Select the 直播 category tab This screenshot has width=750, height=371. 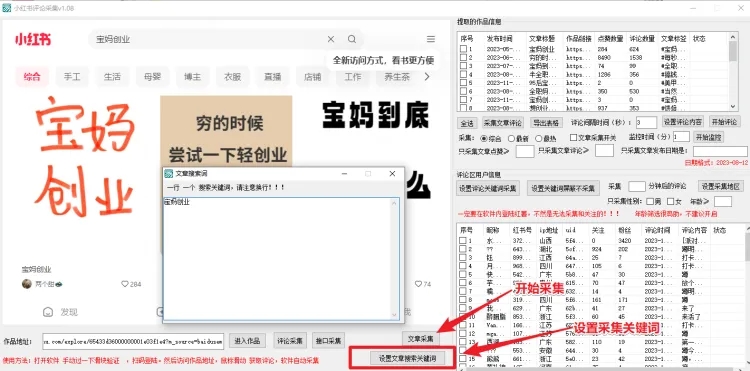pos(273,76)
